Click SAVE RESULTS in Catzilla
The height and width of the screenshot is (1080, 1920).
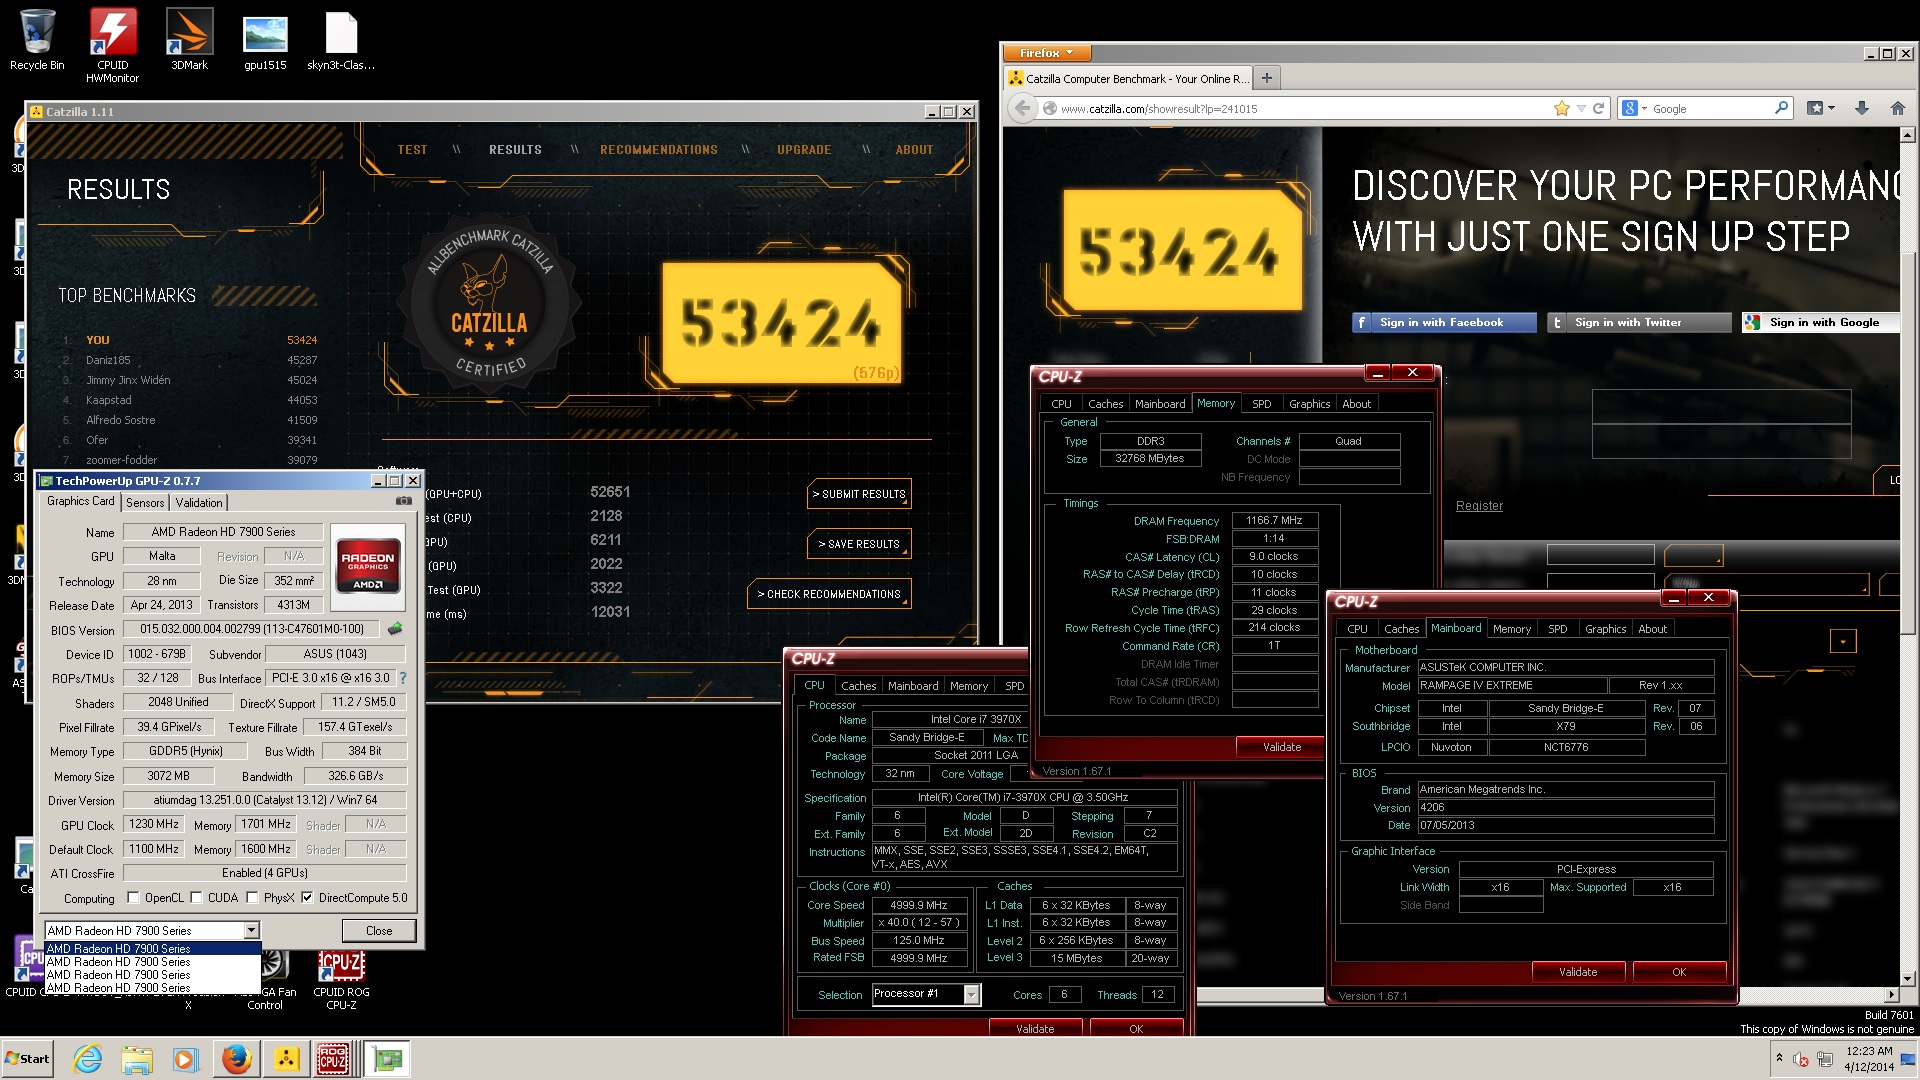click(859, 544)
